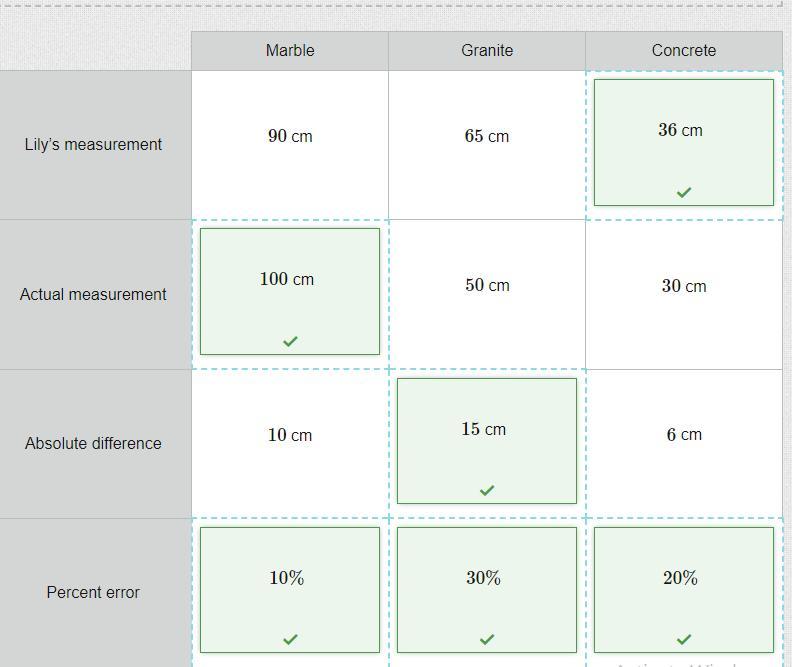Click the checkmark under 36 cm
The image size is (792, 667).
tap(684, 192)
